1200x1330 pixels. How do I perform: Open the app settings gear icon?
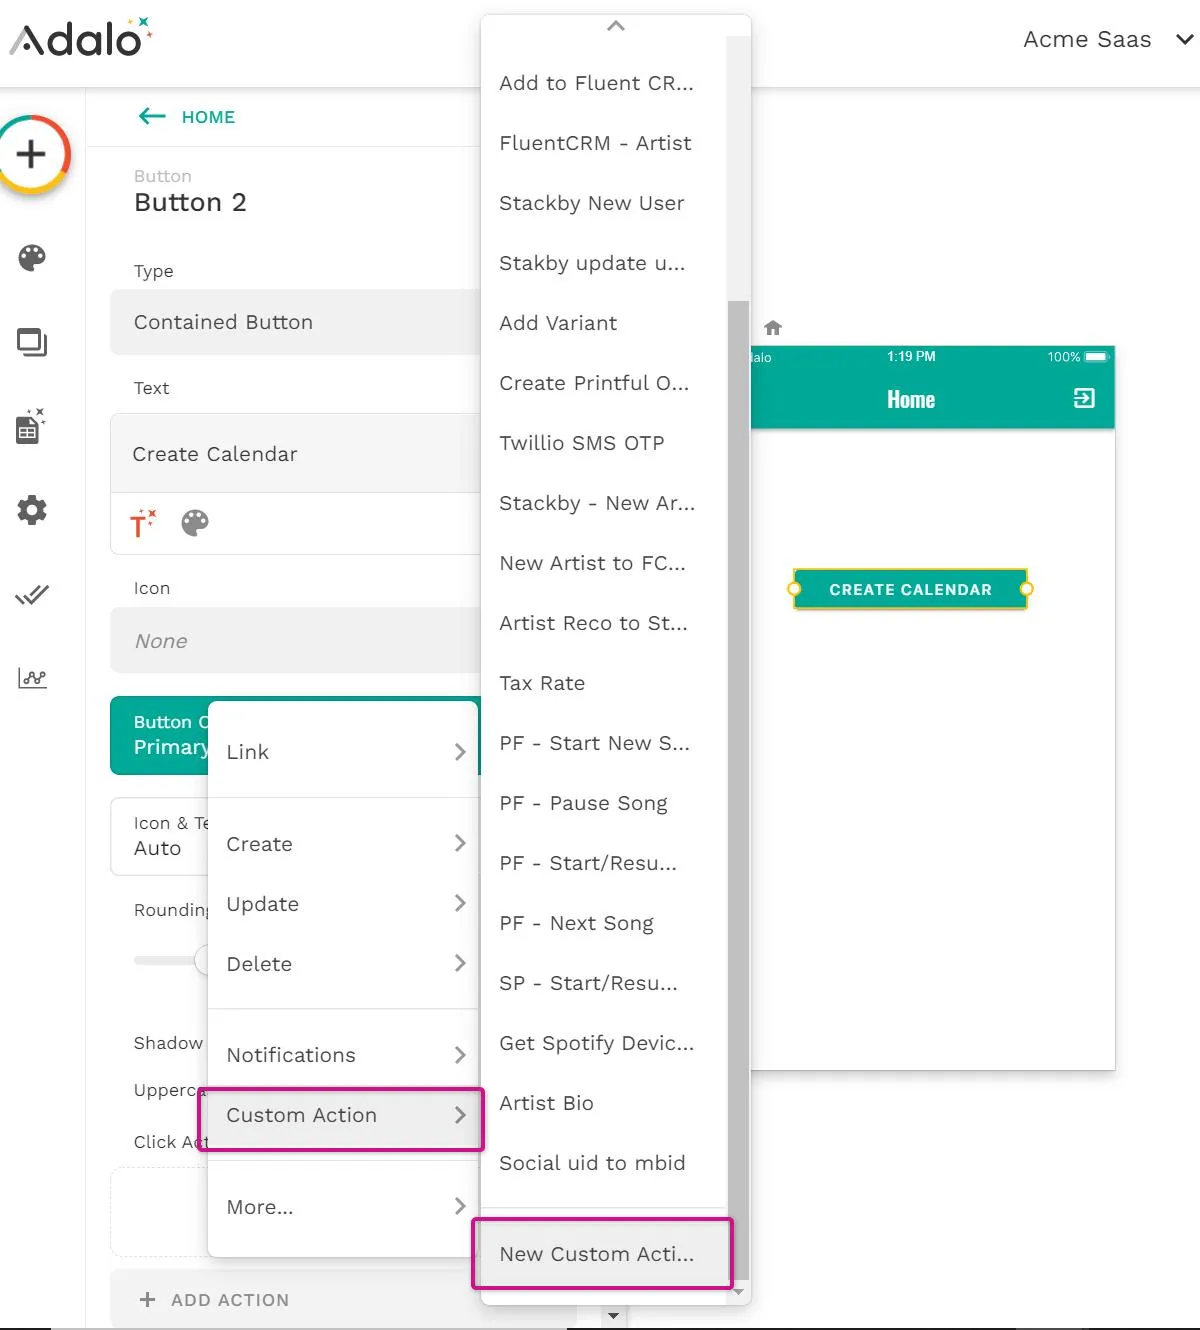coord(32,510)
